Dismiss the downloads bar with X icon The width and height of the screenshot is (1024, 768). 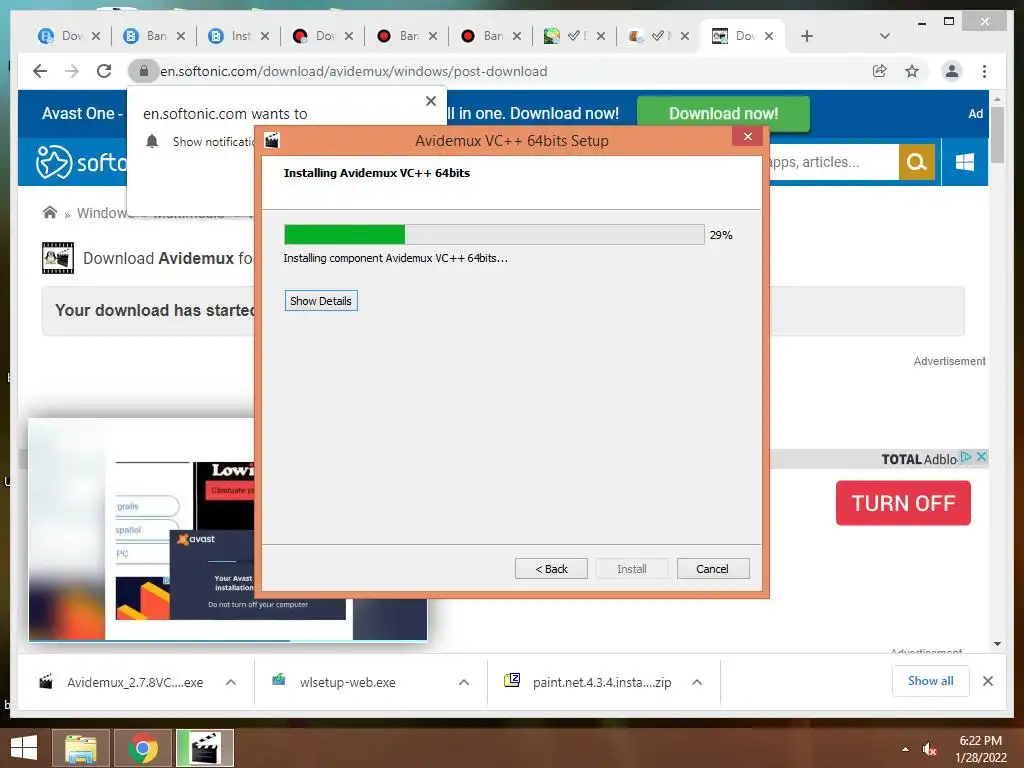click(988, 681)
